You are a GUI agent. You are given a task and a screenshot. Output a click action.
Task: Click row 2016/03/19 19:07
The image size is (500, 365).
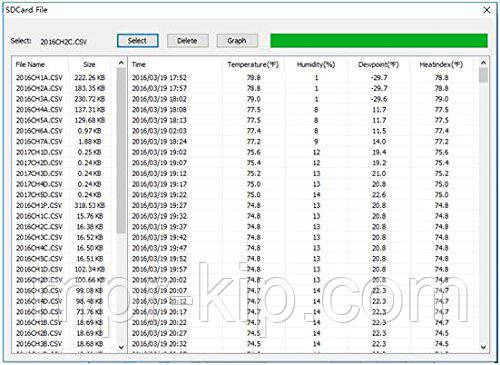coord(303,163)
